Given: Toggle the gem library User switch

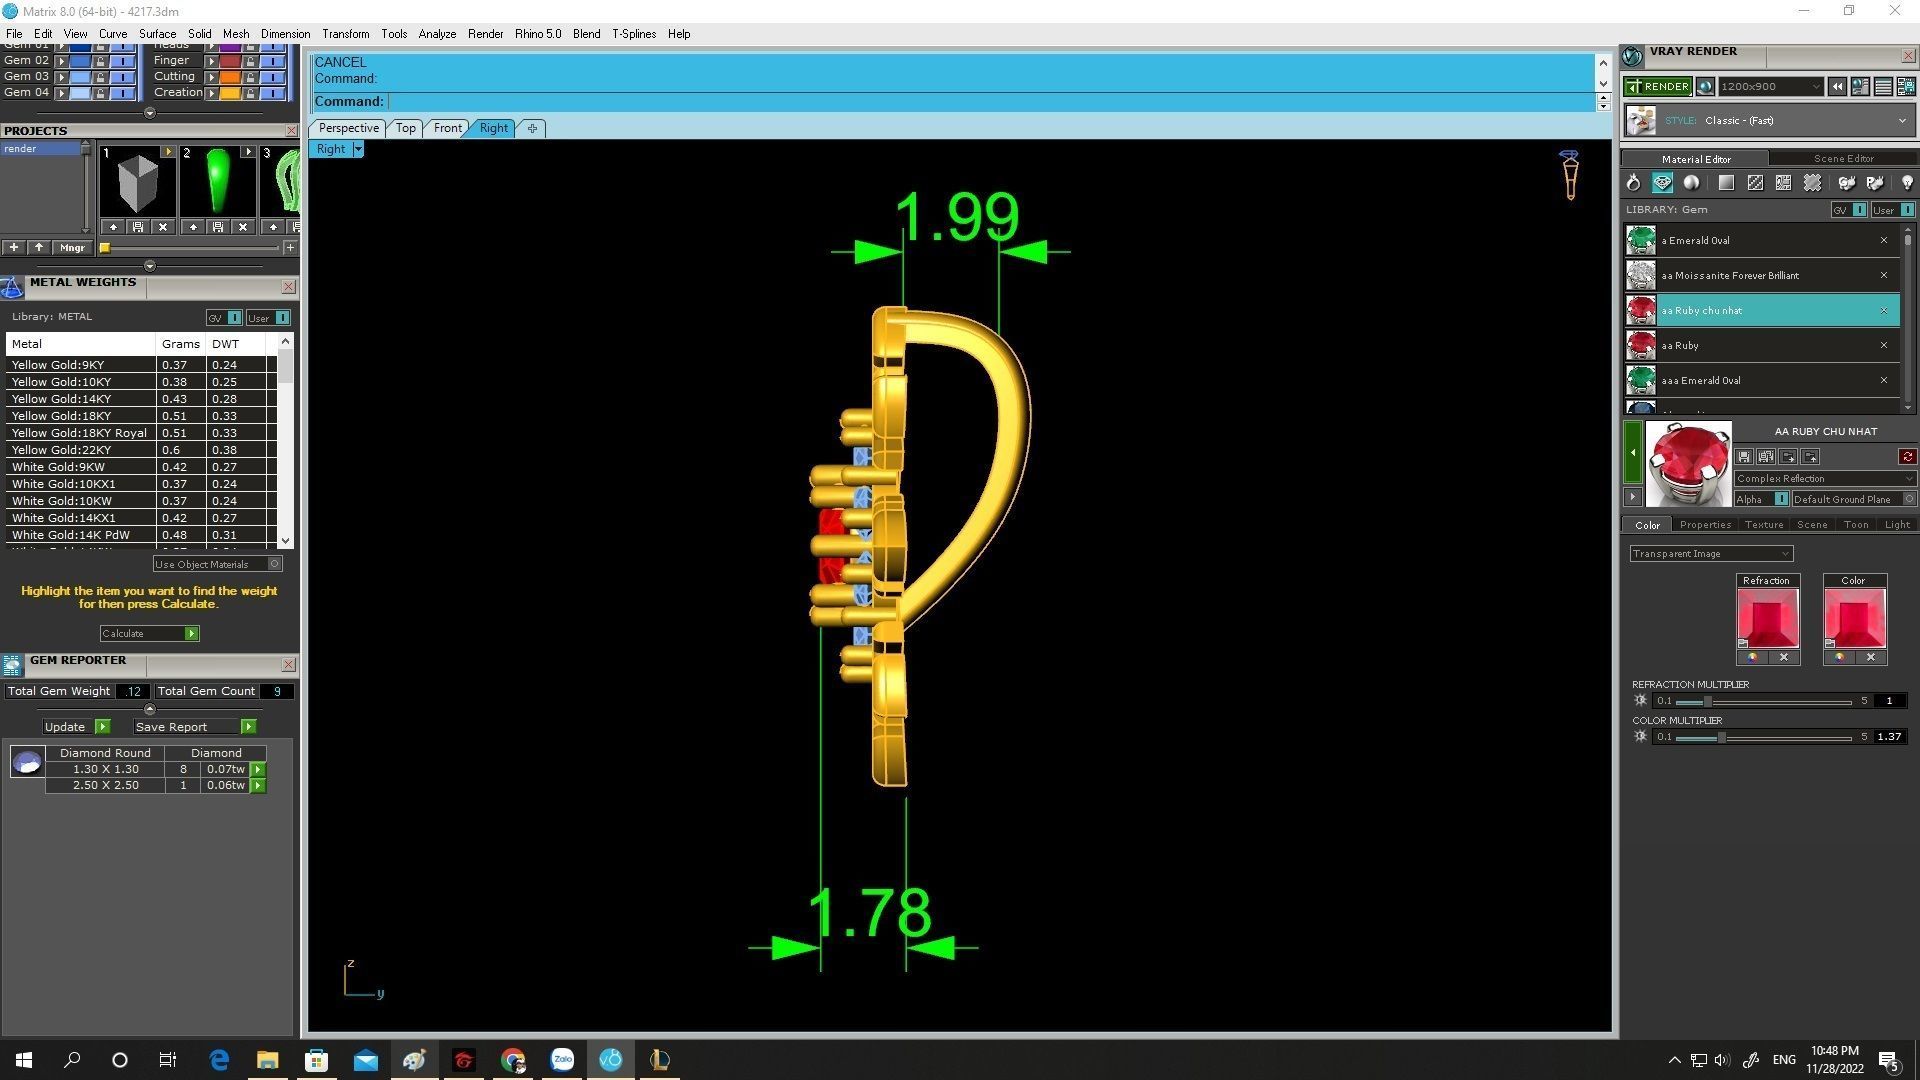Looking at the screenshot, I should 1907,210.
